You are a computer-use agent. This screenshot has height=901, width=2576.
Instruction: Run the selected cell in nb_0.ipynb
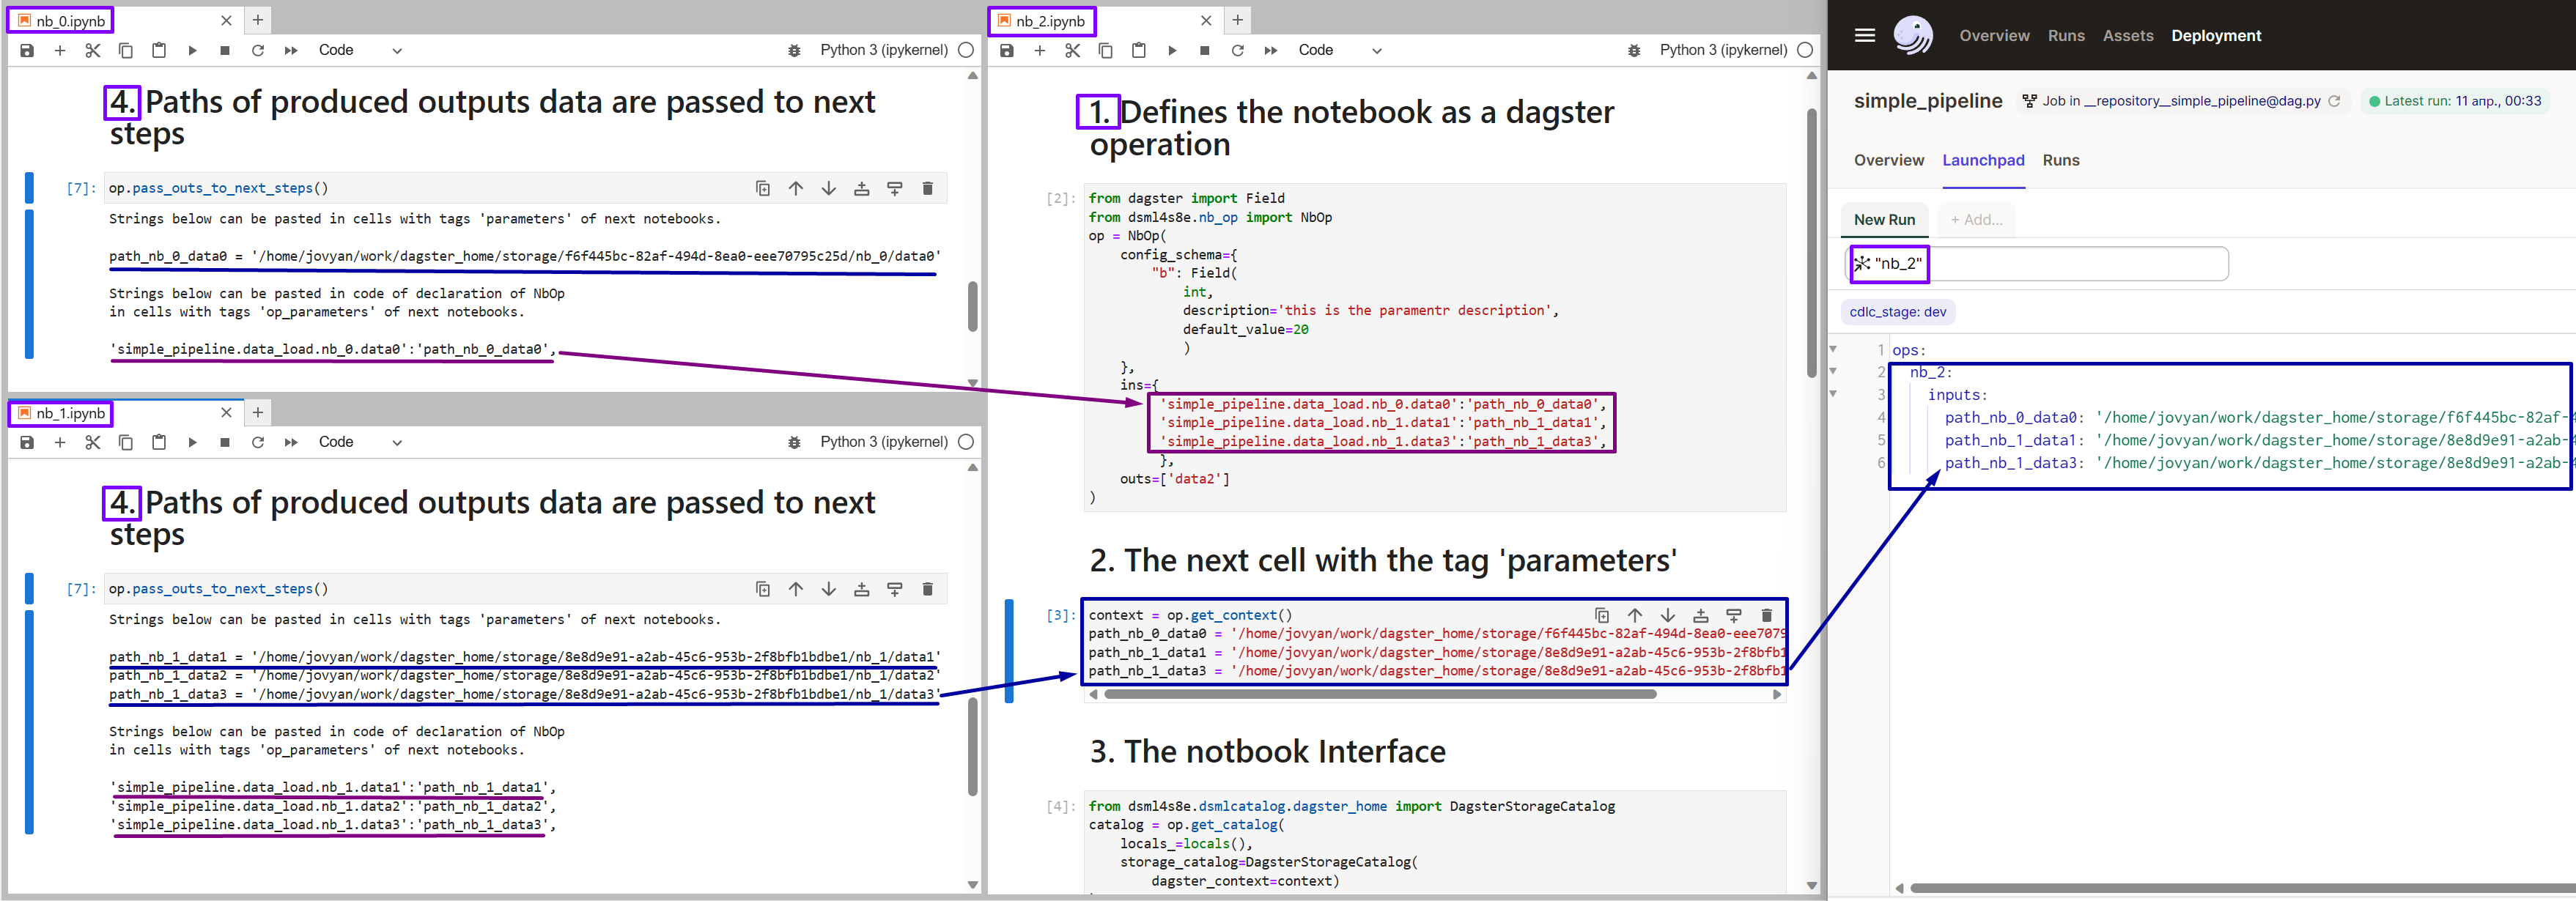point(192,50)
